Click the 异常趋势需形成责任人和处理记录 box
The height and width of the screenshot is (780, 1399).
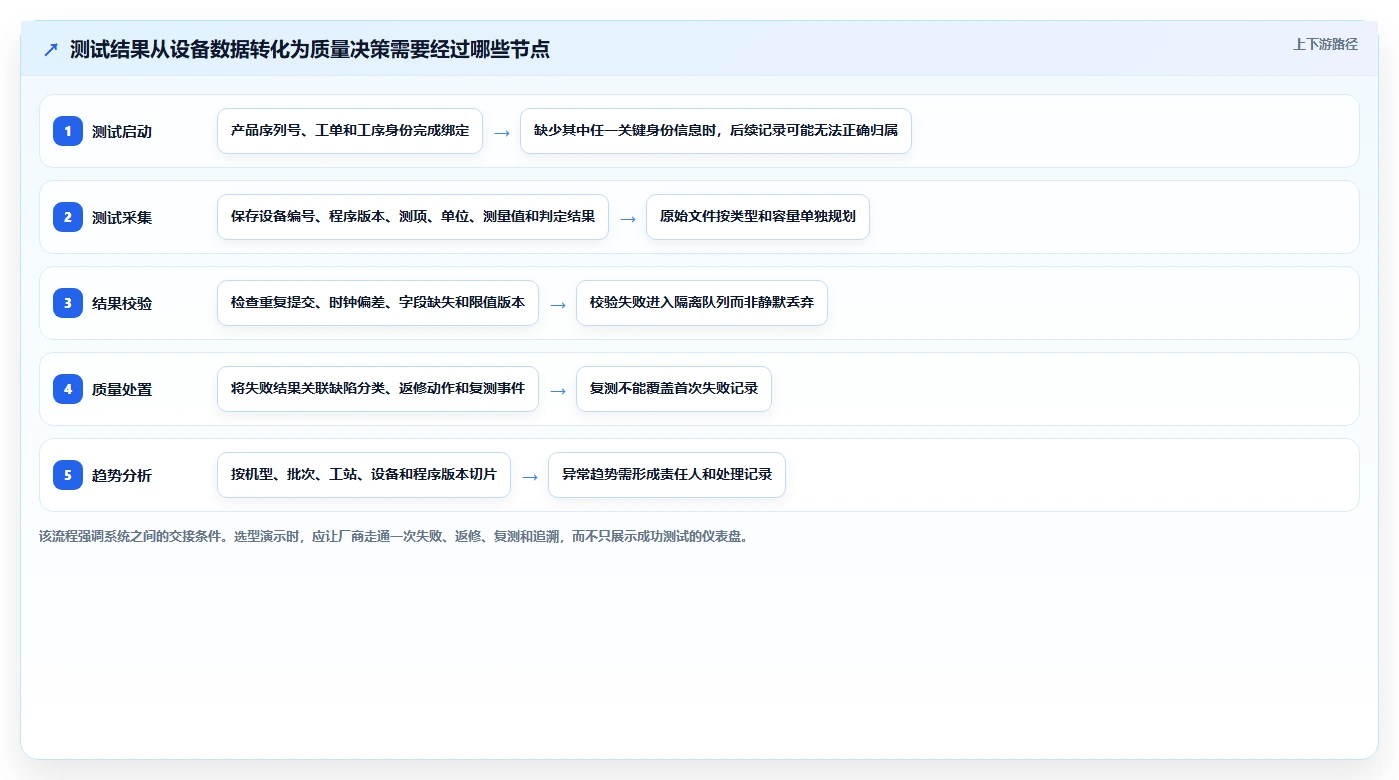click(667, 475)
